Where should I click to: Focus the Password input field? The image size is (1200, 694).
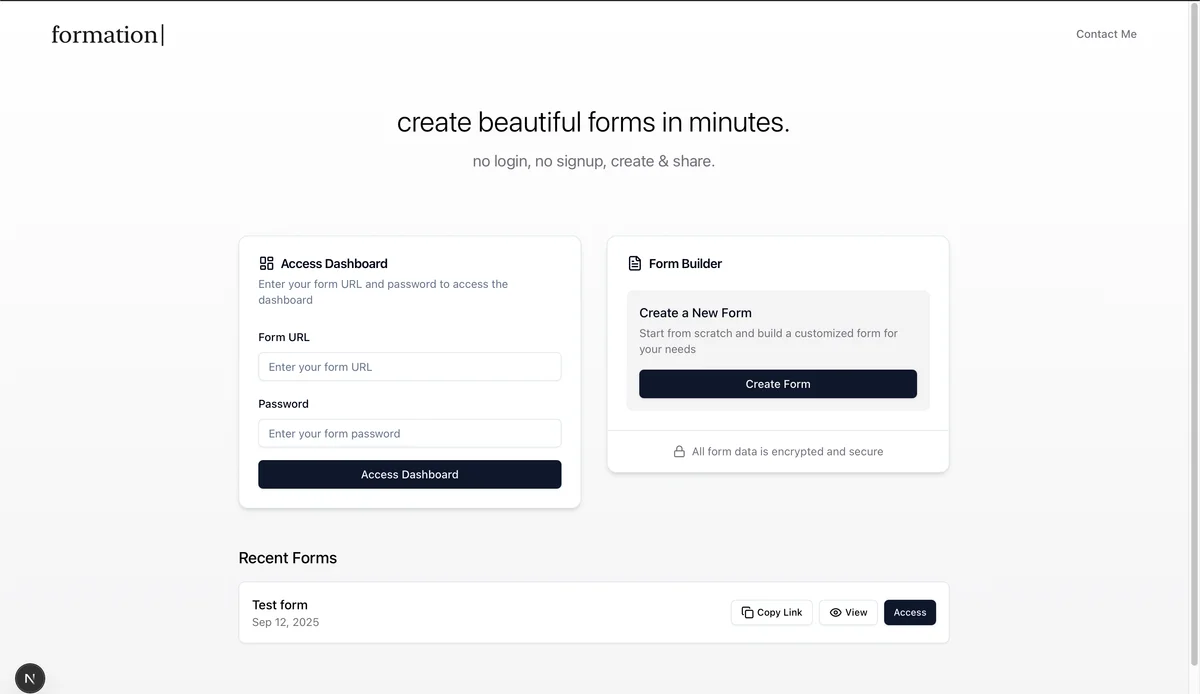pos(409,434)
